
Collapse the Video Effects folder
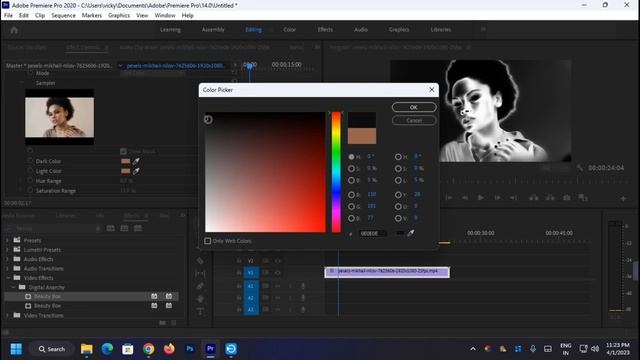7,278
